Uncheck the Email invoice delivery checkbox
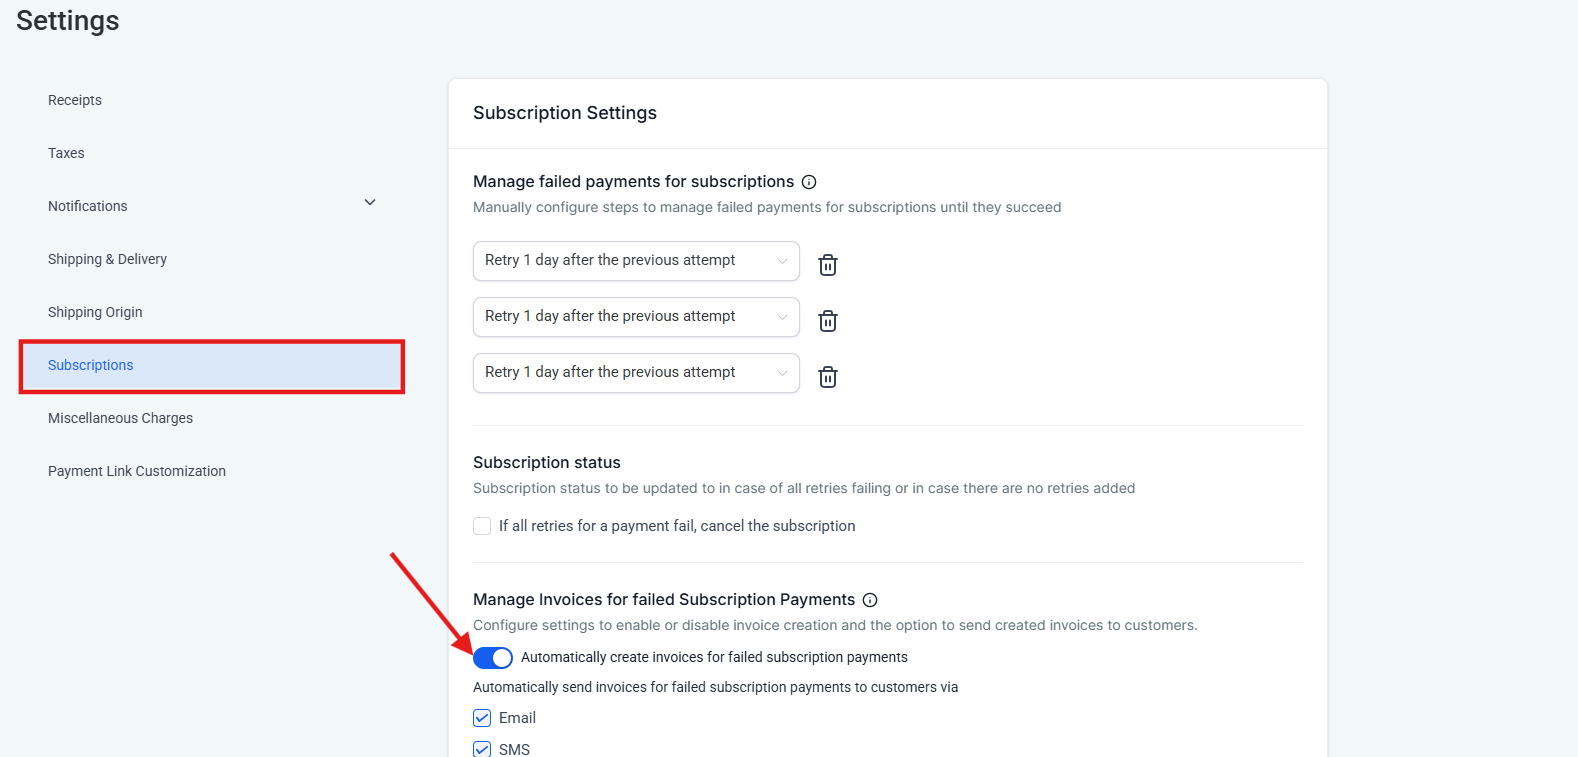1578x757 pixels. click(x=482, y=718)
